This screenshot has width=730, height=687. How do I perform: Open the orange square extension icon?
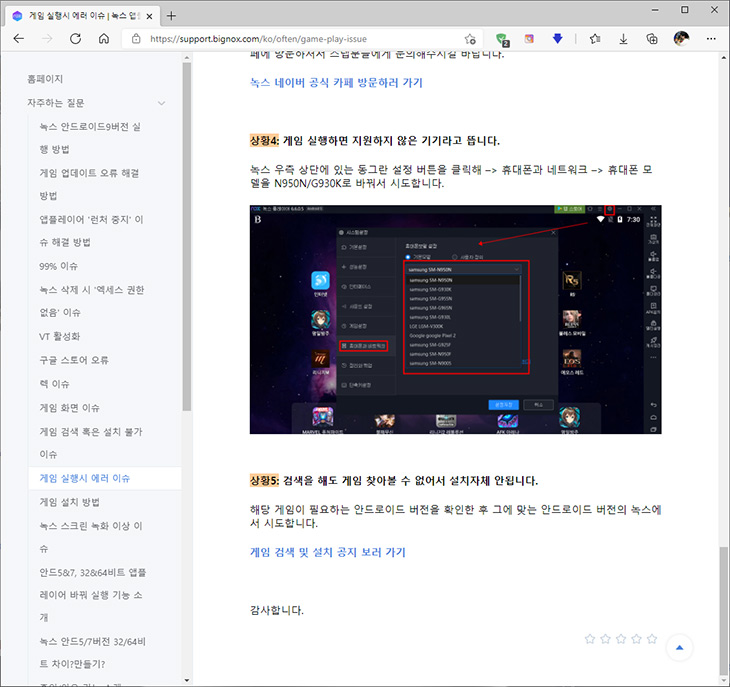(529, 39)
